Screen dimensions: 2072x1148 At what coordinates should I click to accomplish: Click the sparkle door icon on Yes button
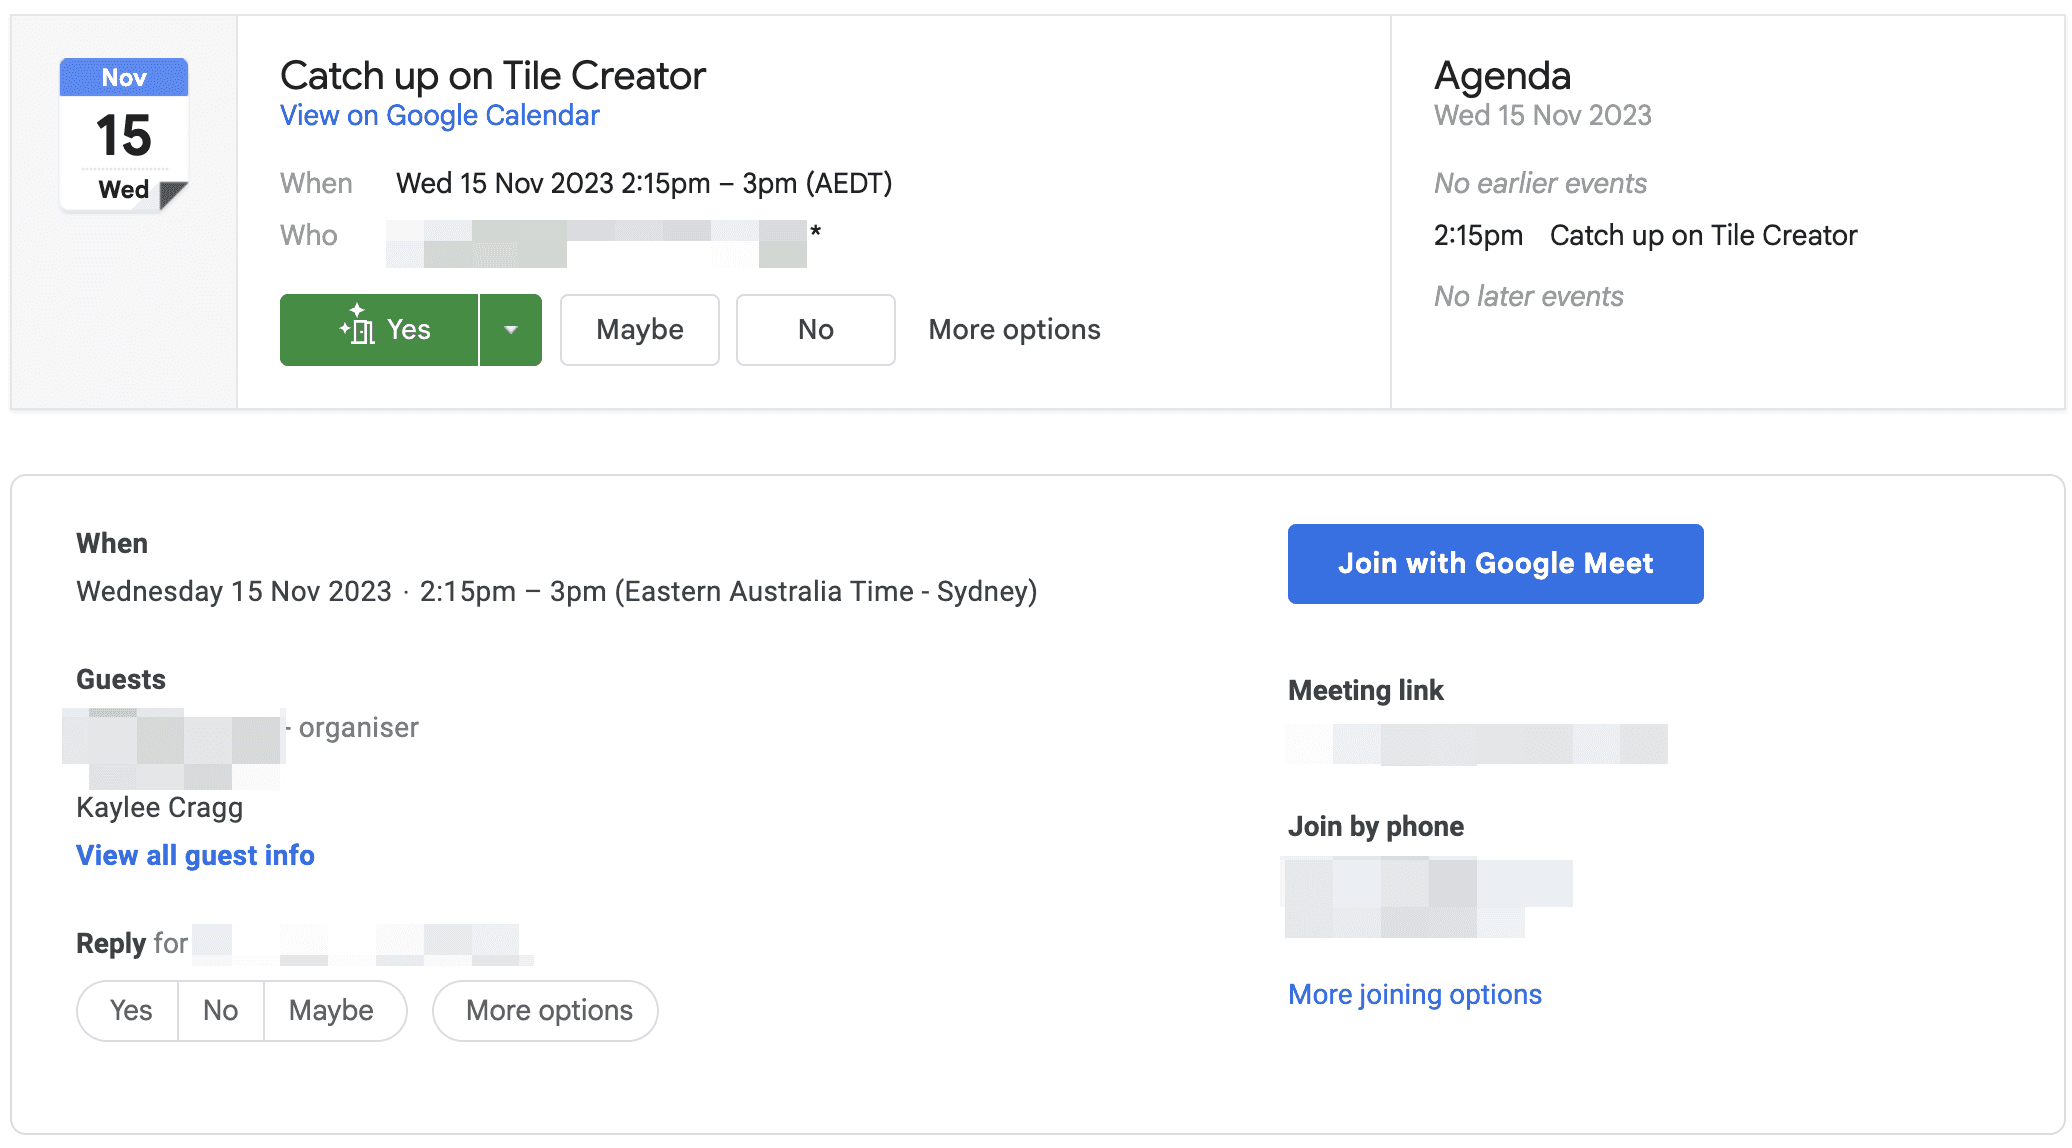coord(357,325)
